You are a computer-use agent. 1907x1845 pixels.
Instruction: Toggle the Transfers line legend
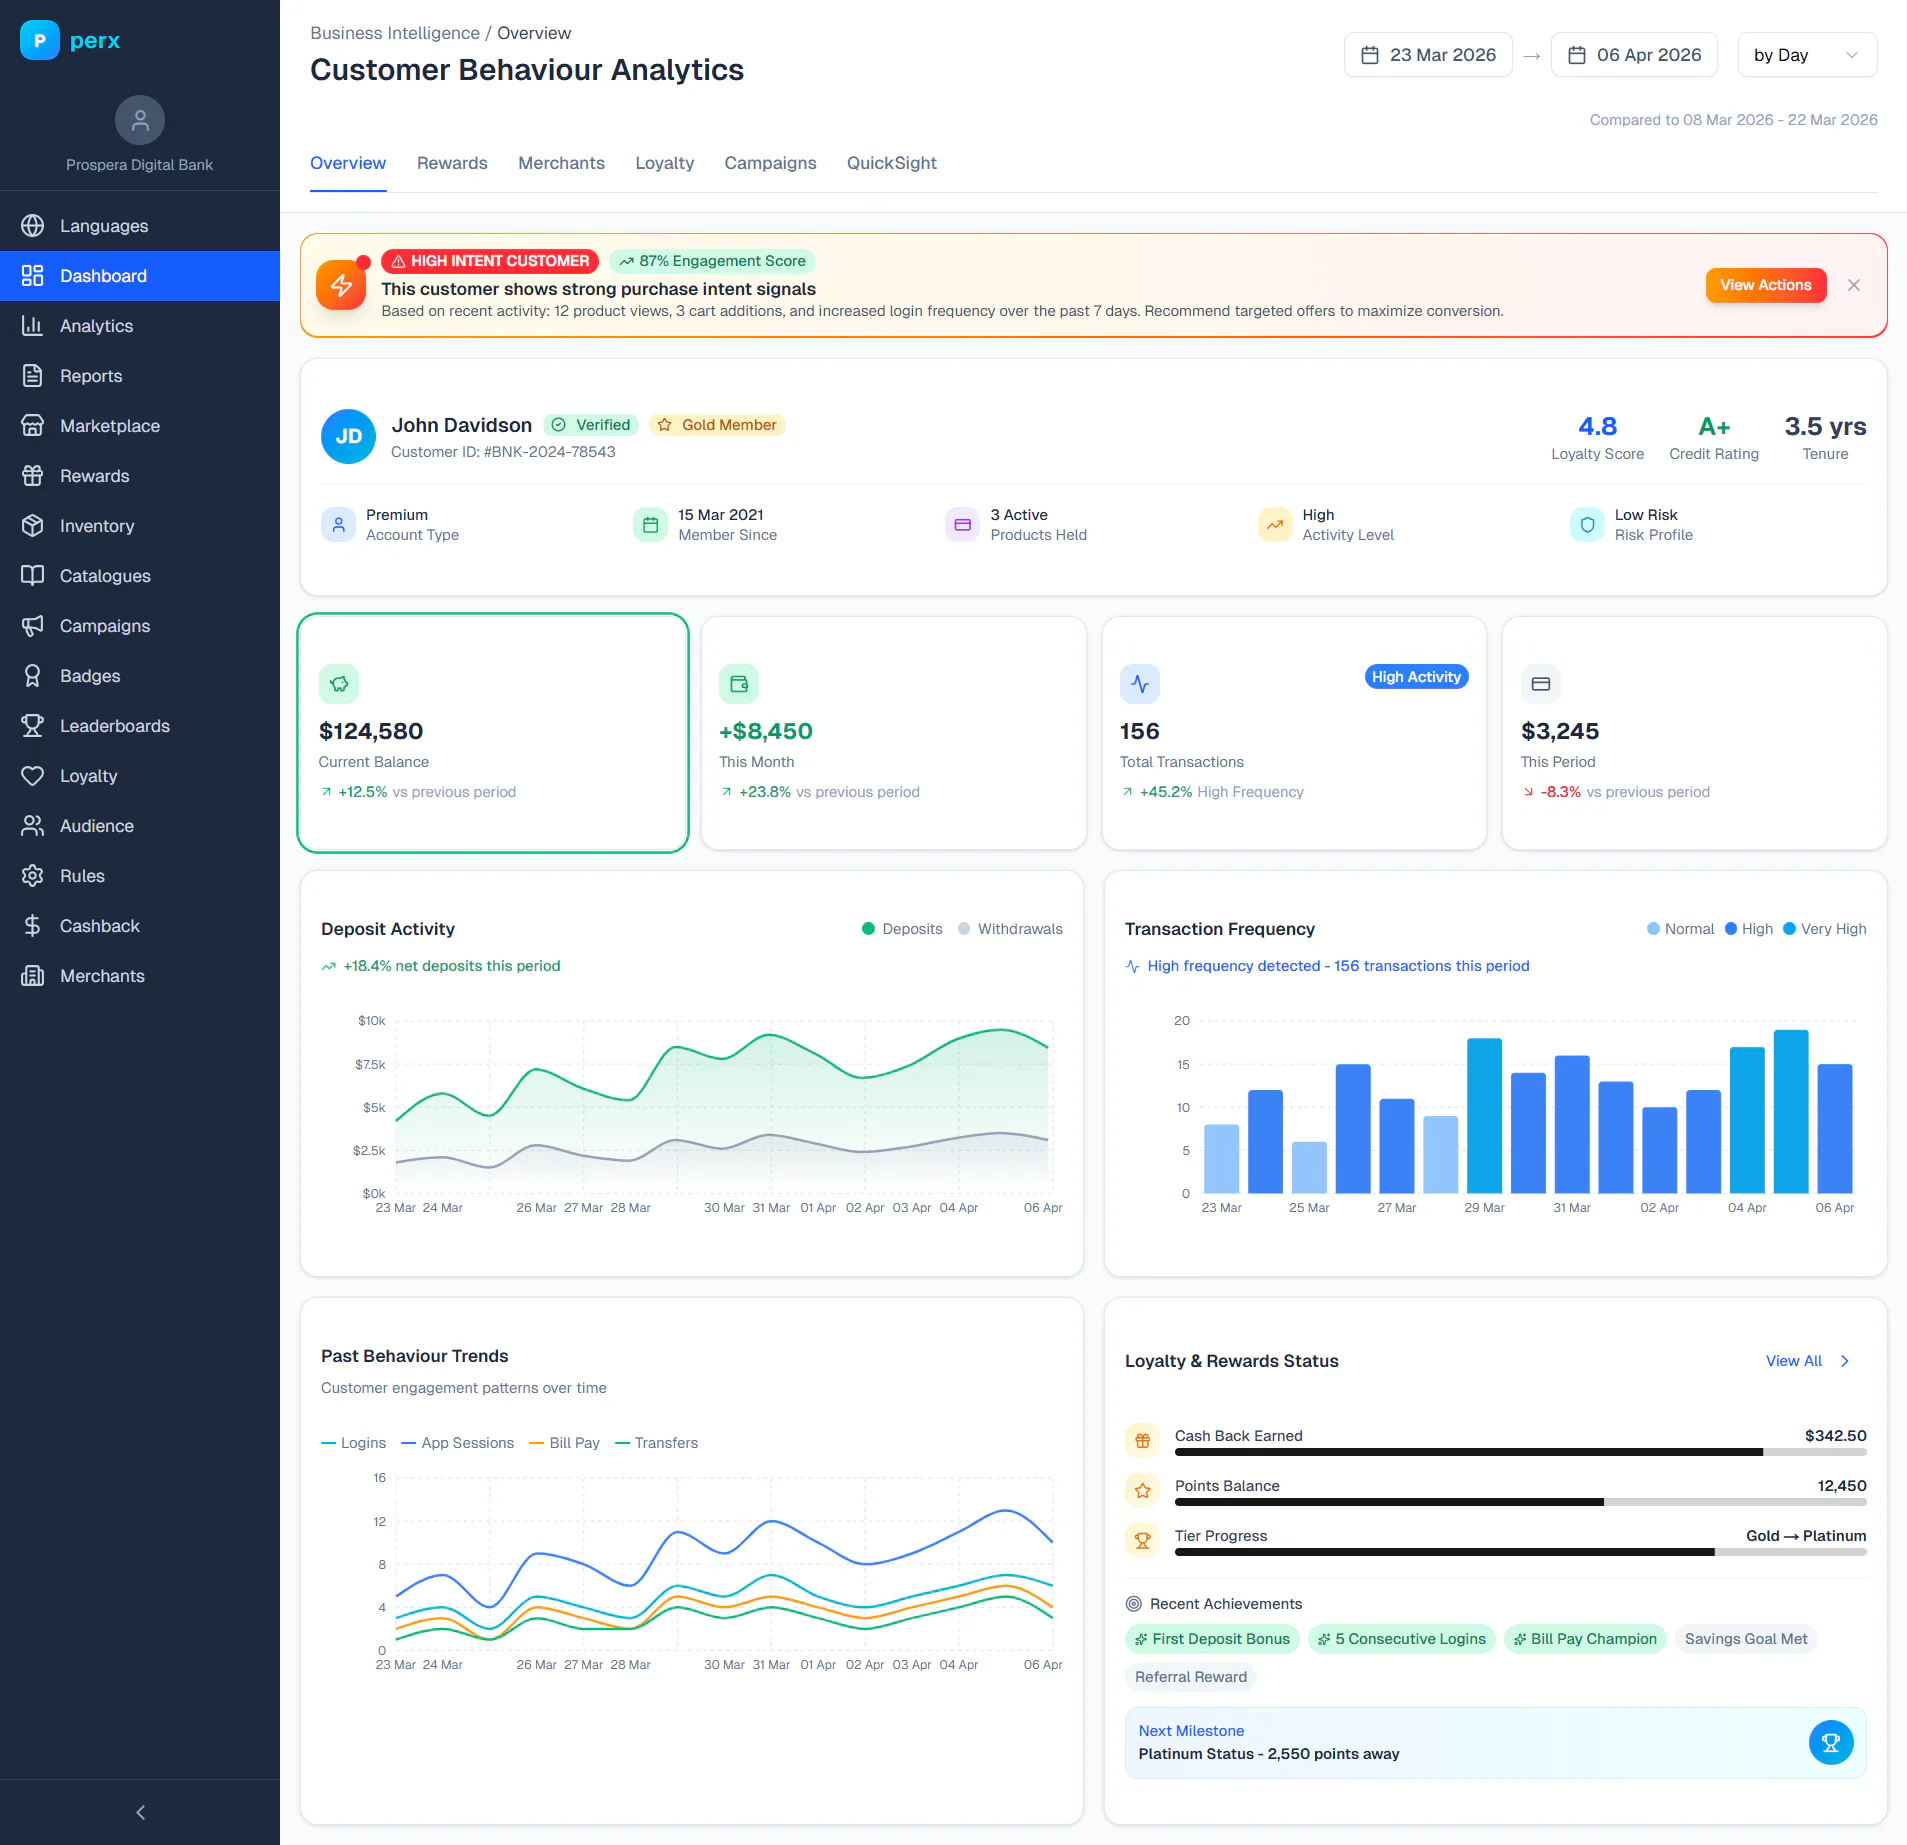(x=656, y=1443)
